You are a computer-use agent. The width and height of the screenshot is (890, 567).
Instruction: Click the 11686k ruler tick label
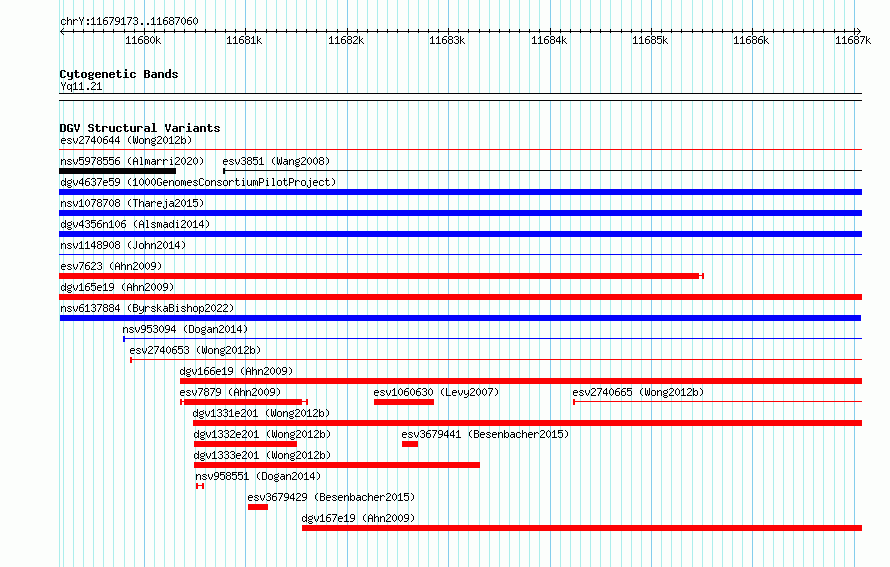coord(751,40)
